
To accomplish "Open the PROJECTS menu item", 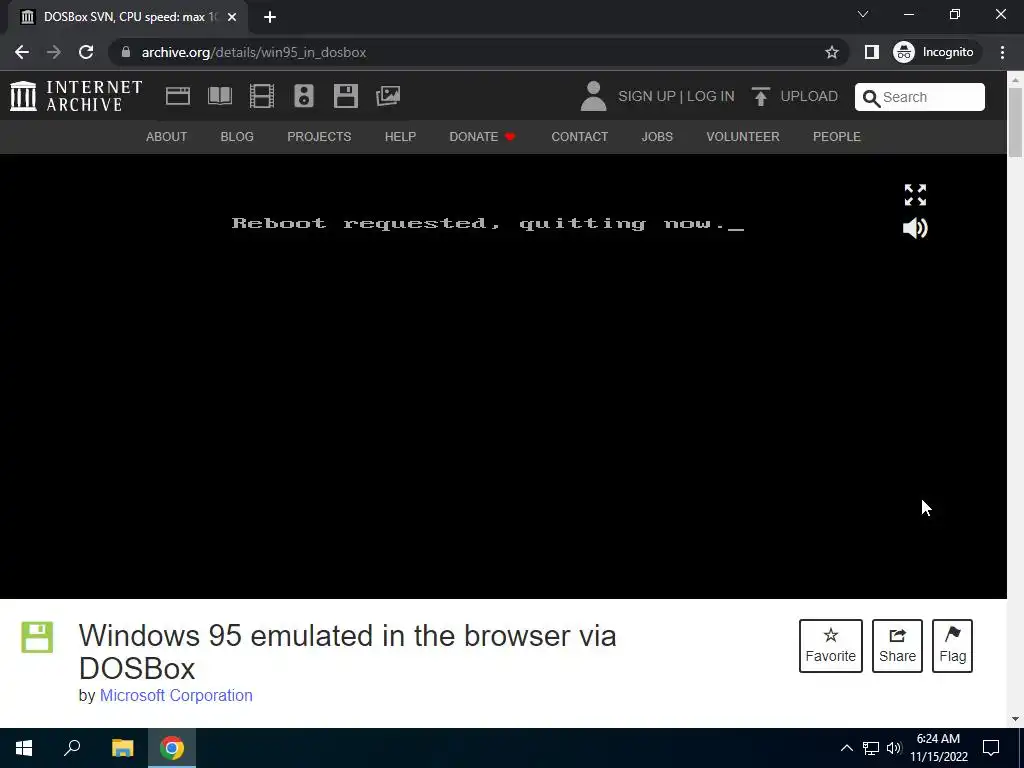I will point(319,136).
